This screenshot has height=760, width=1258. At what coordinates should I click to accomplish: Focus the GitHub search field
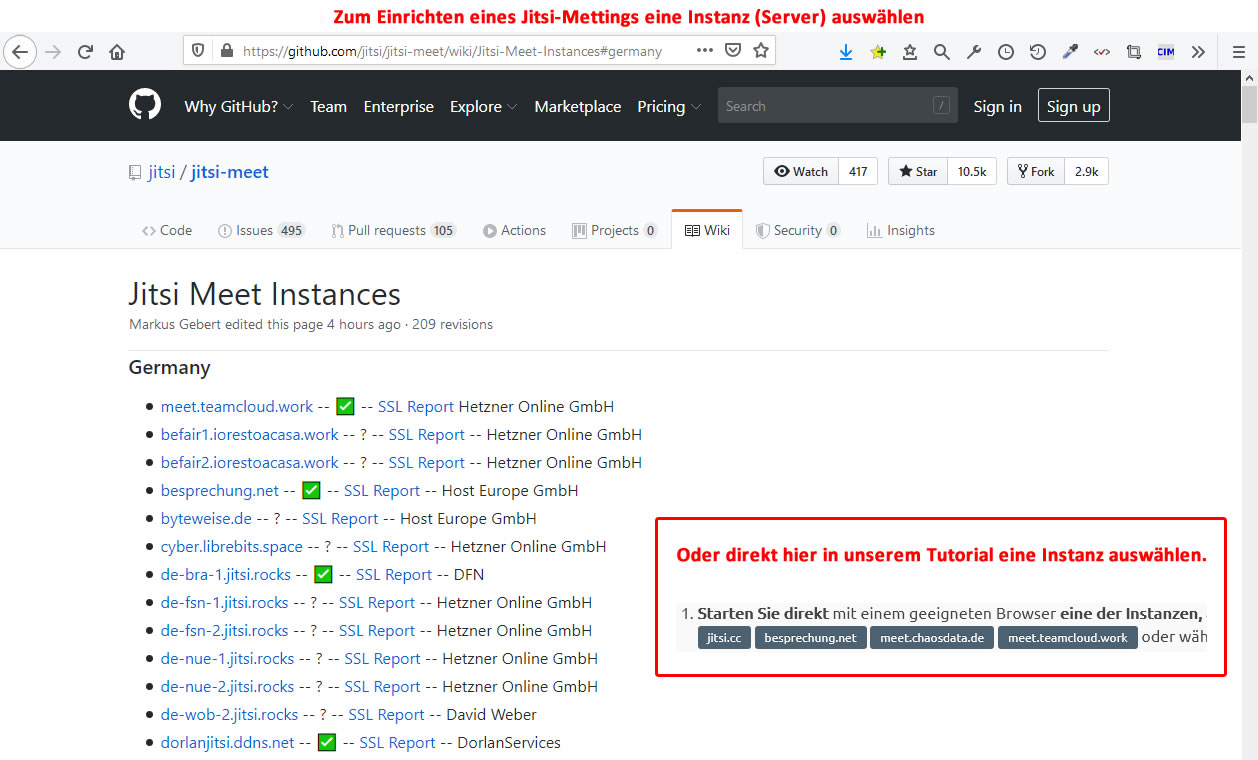838,106
